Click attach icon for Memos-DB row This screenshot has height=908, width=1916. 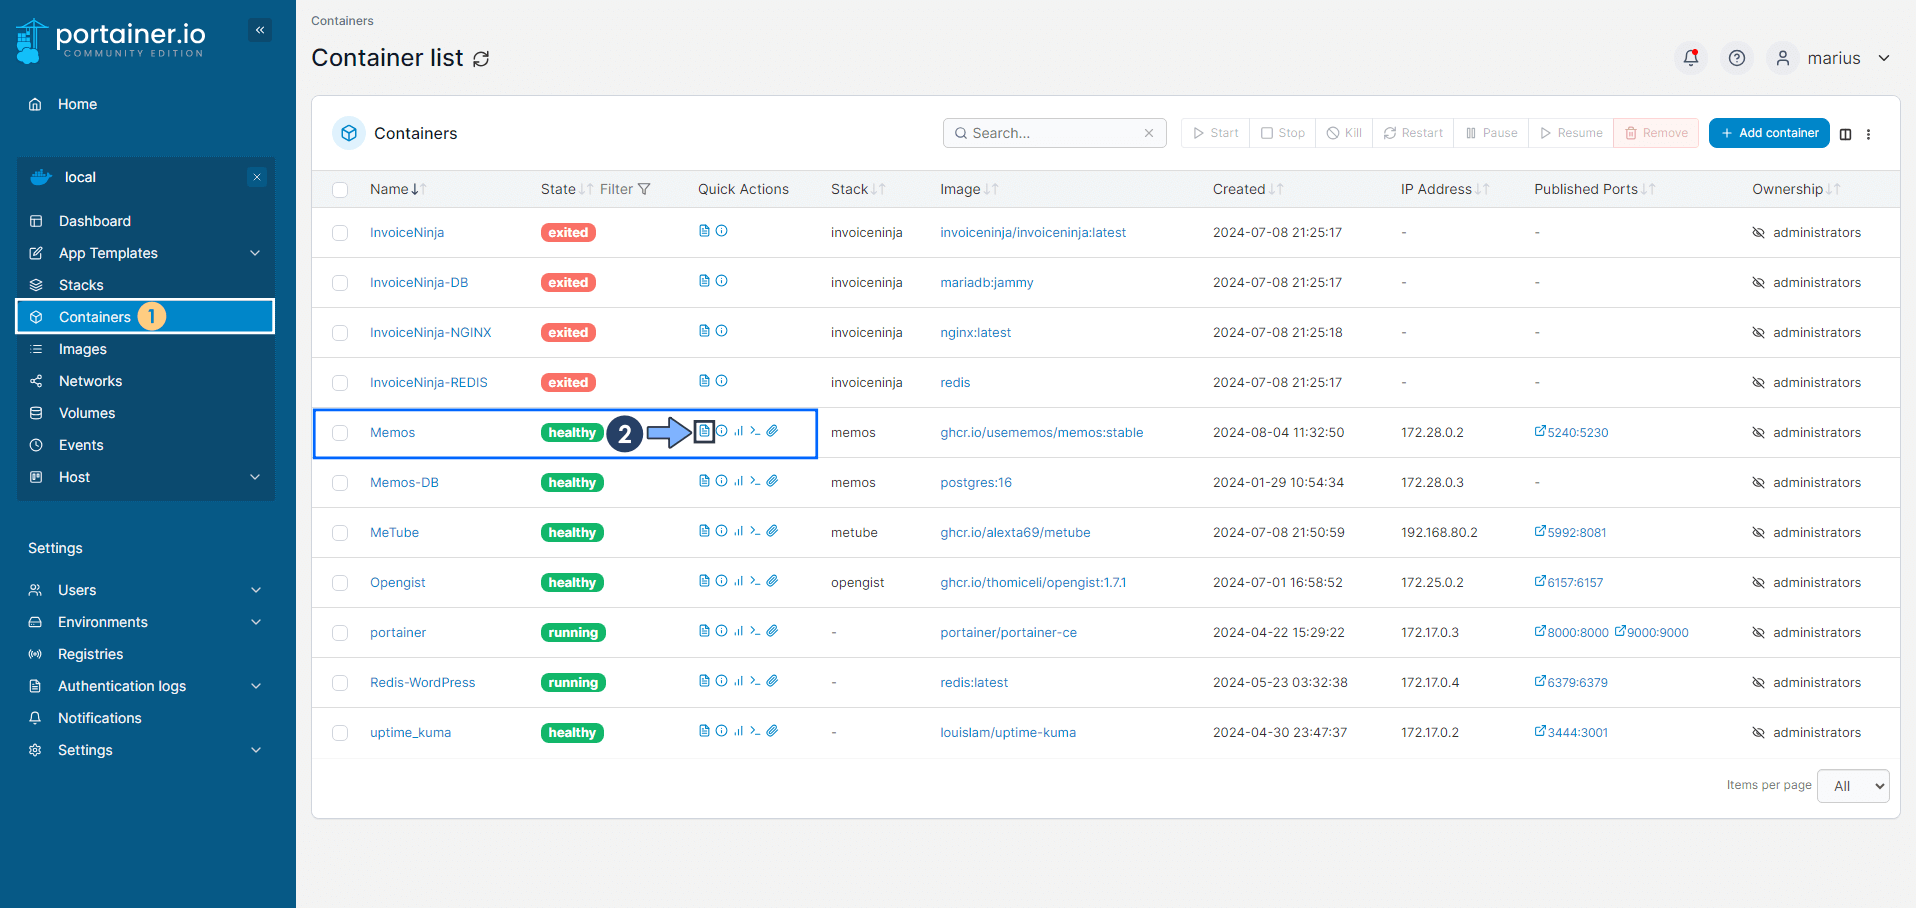click(x=772, y=481)
